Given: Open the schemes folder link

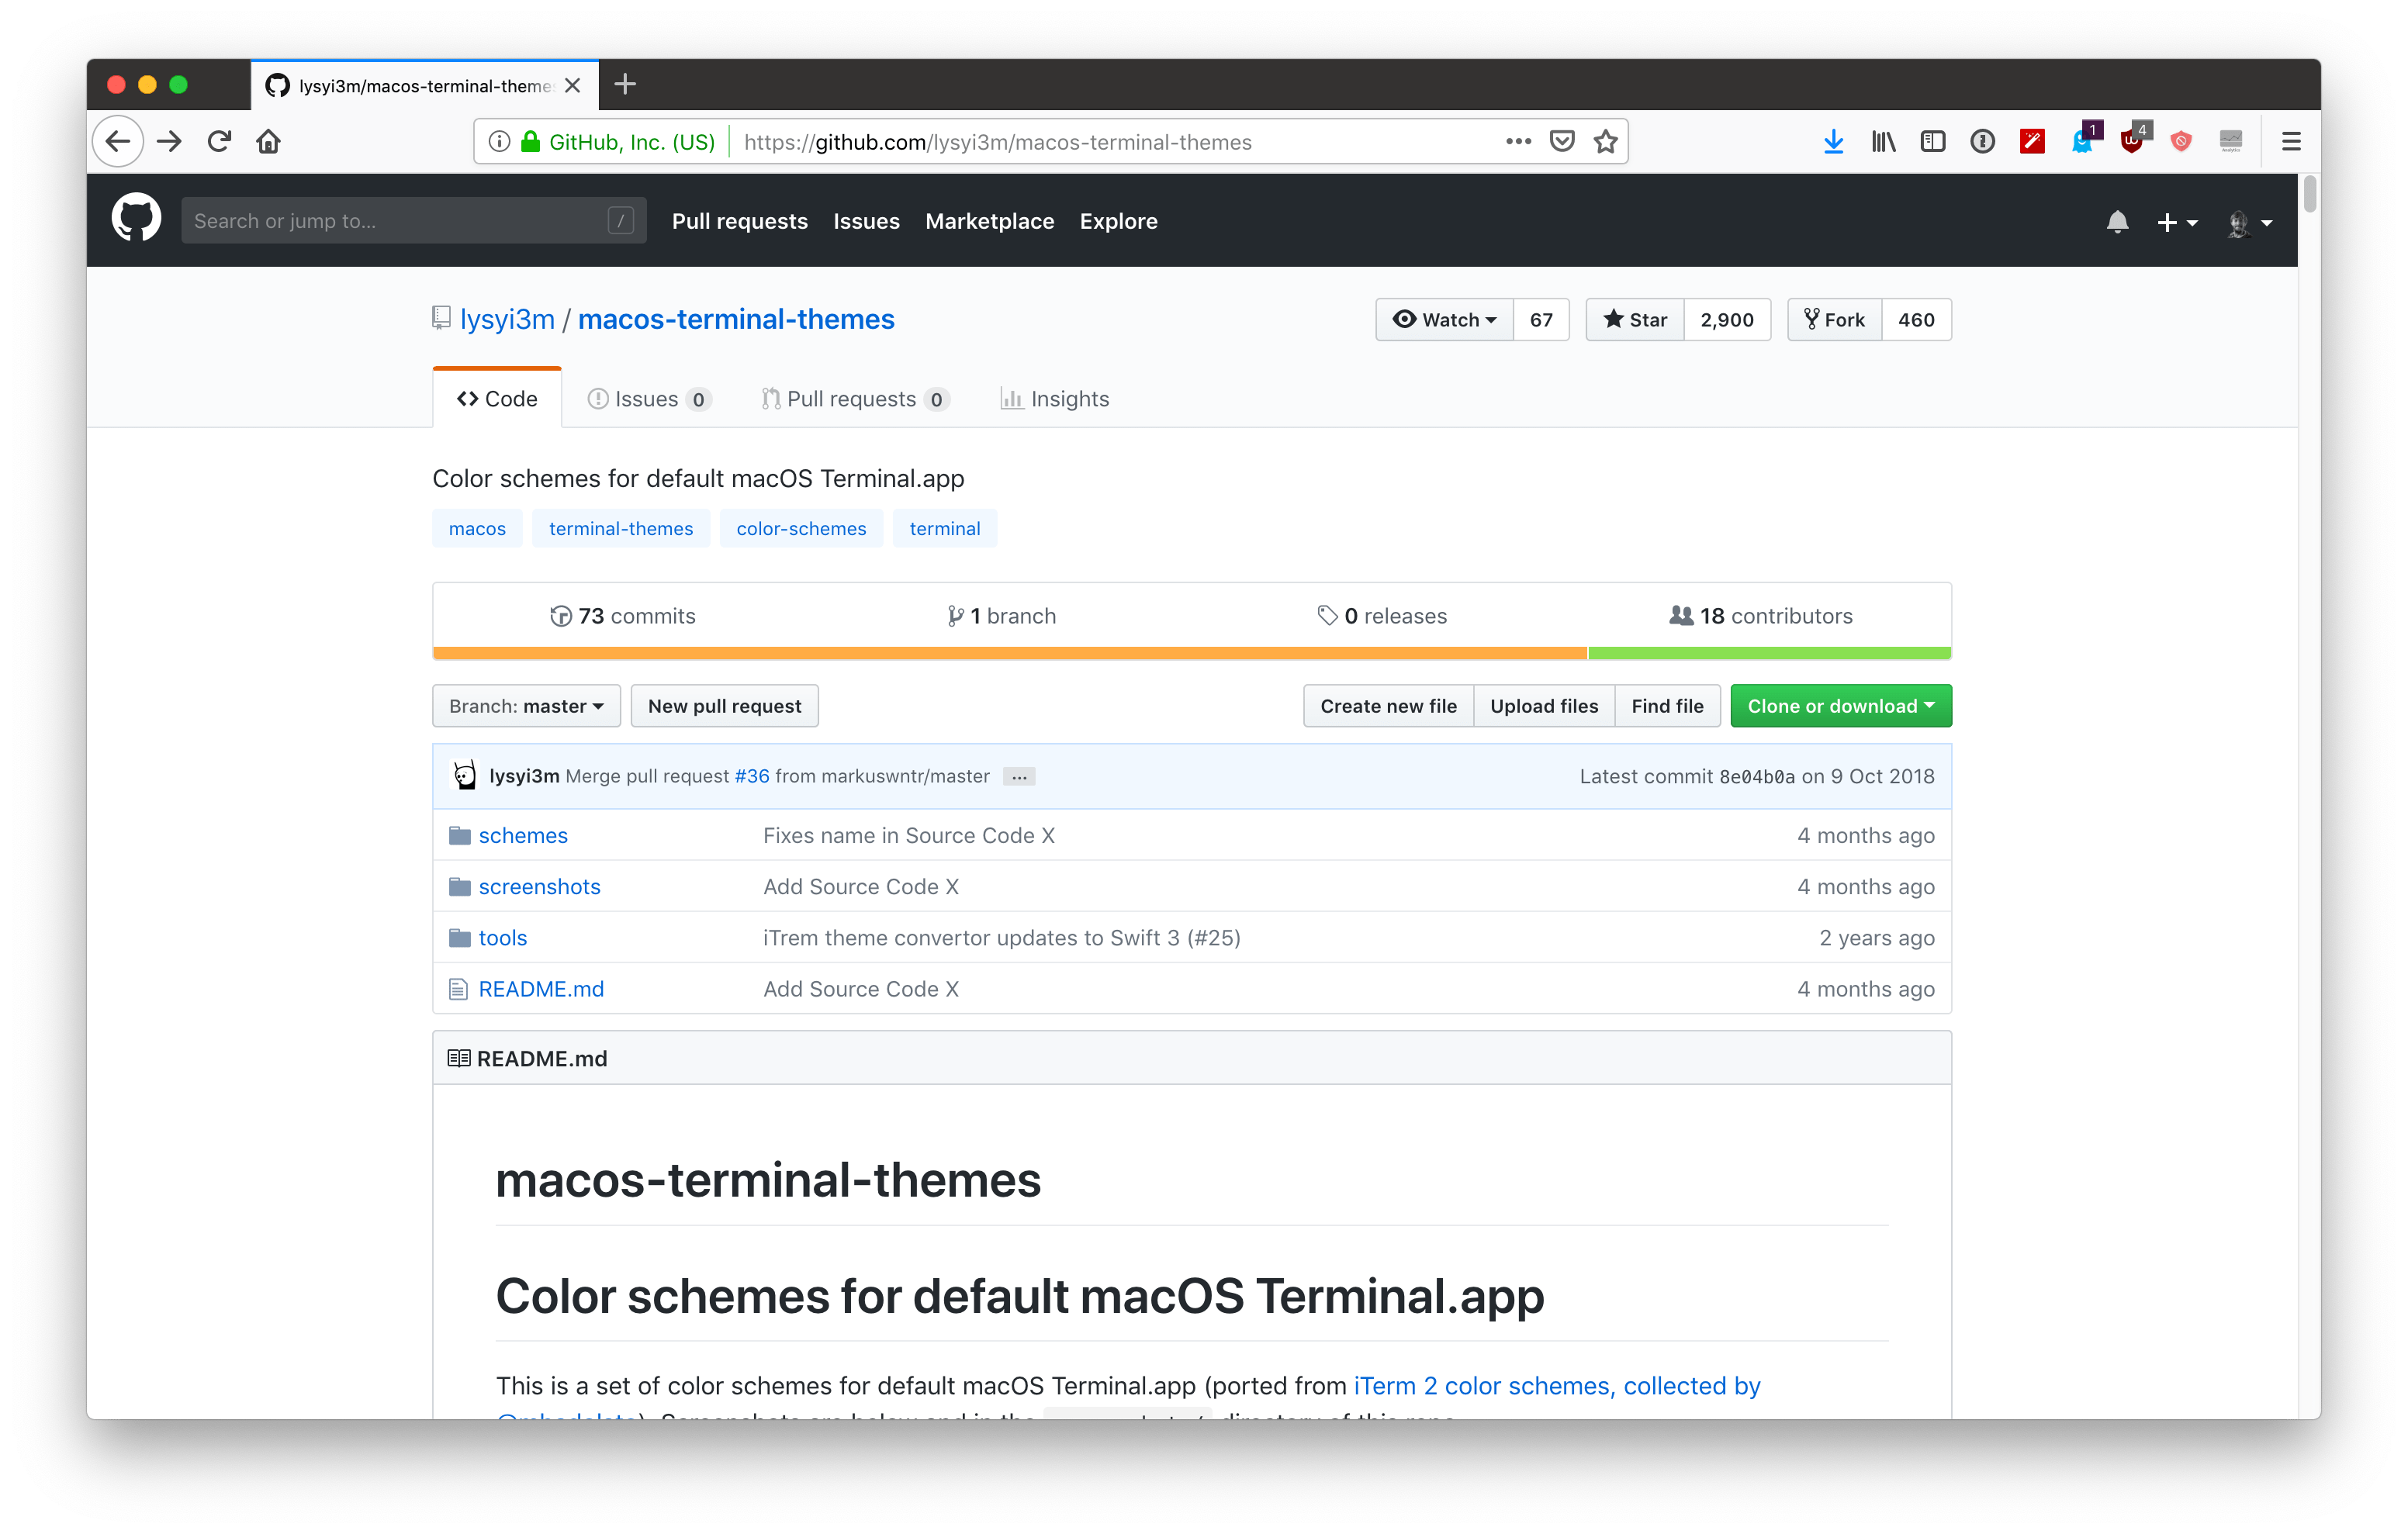Looking at the screenshot, I should [x=522, y=835].
